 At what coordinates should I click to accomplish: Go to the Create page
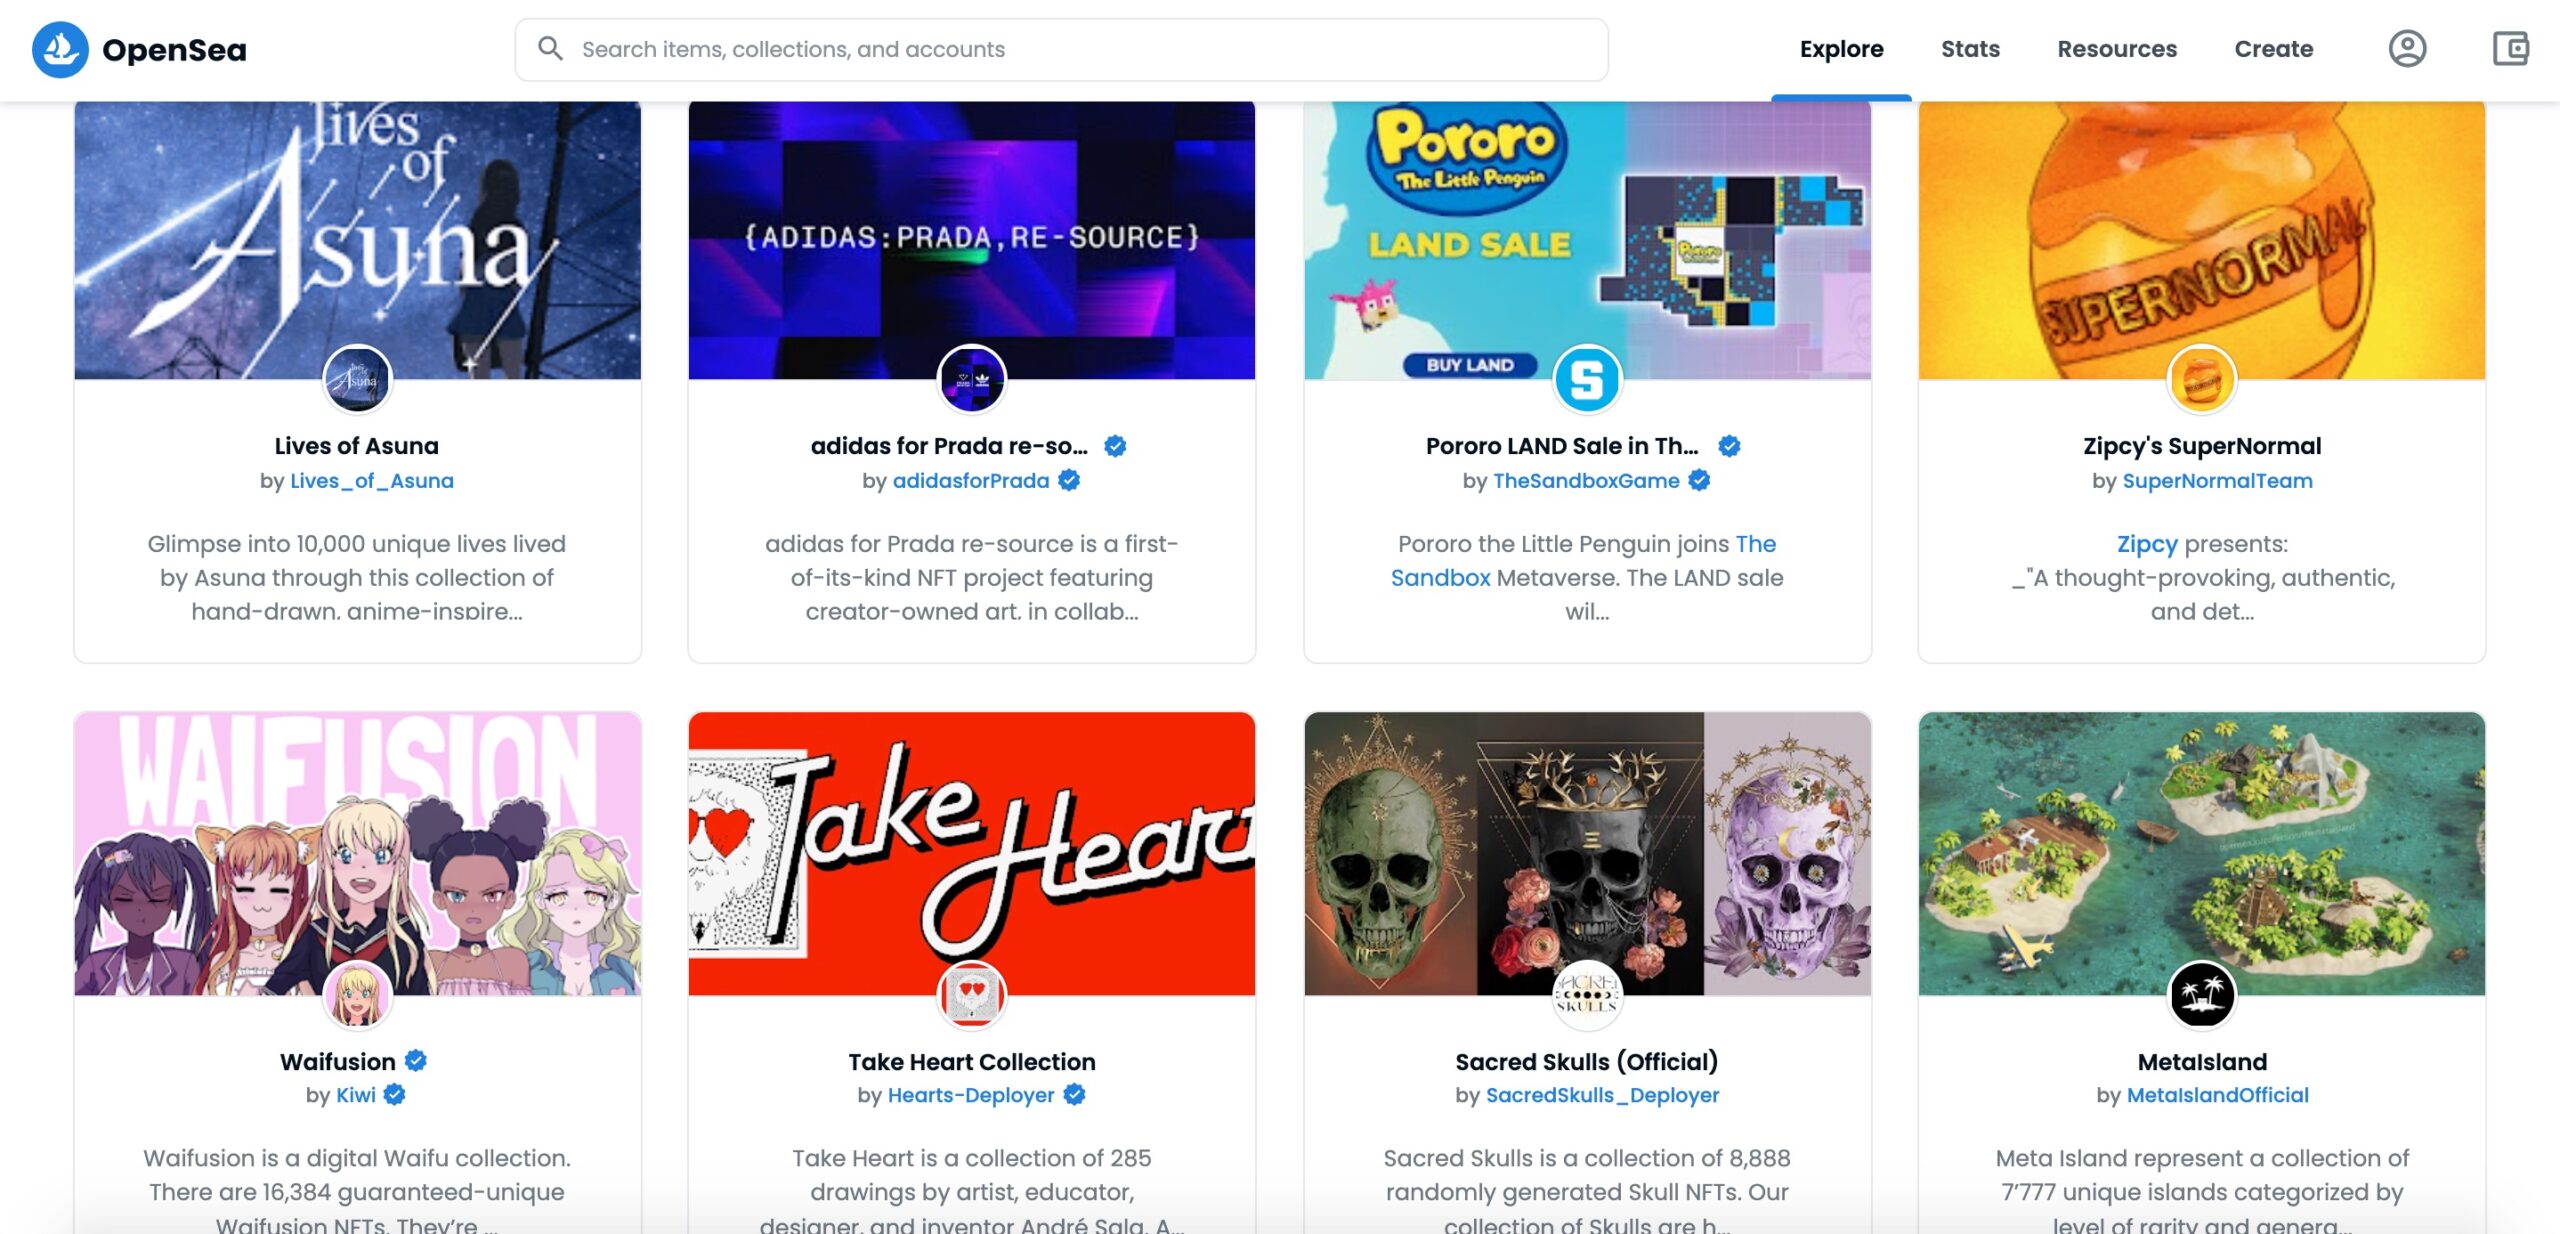click(2273, 49)
